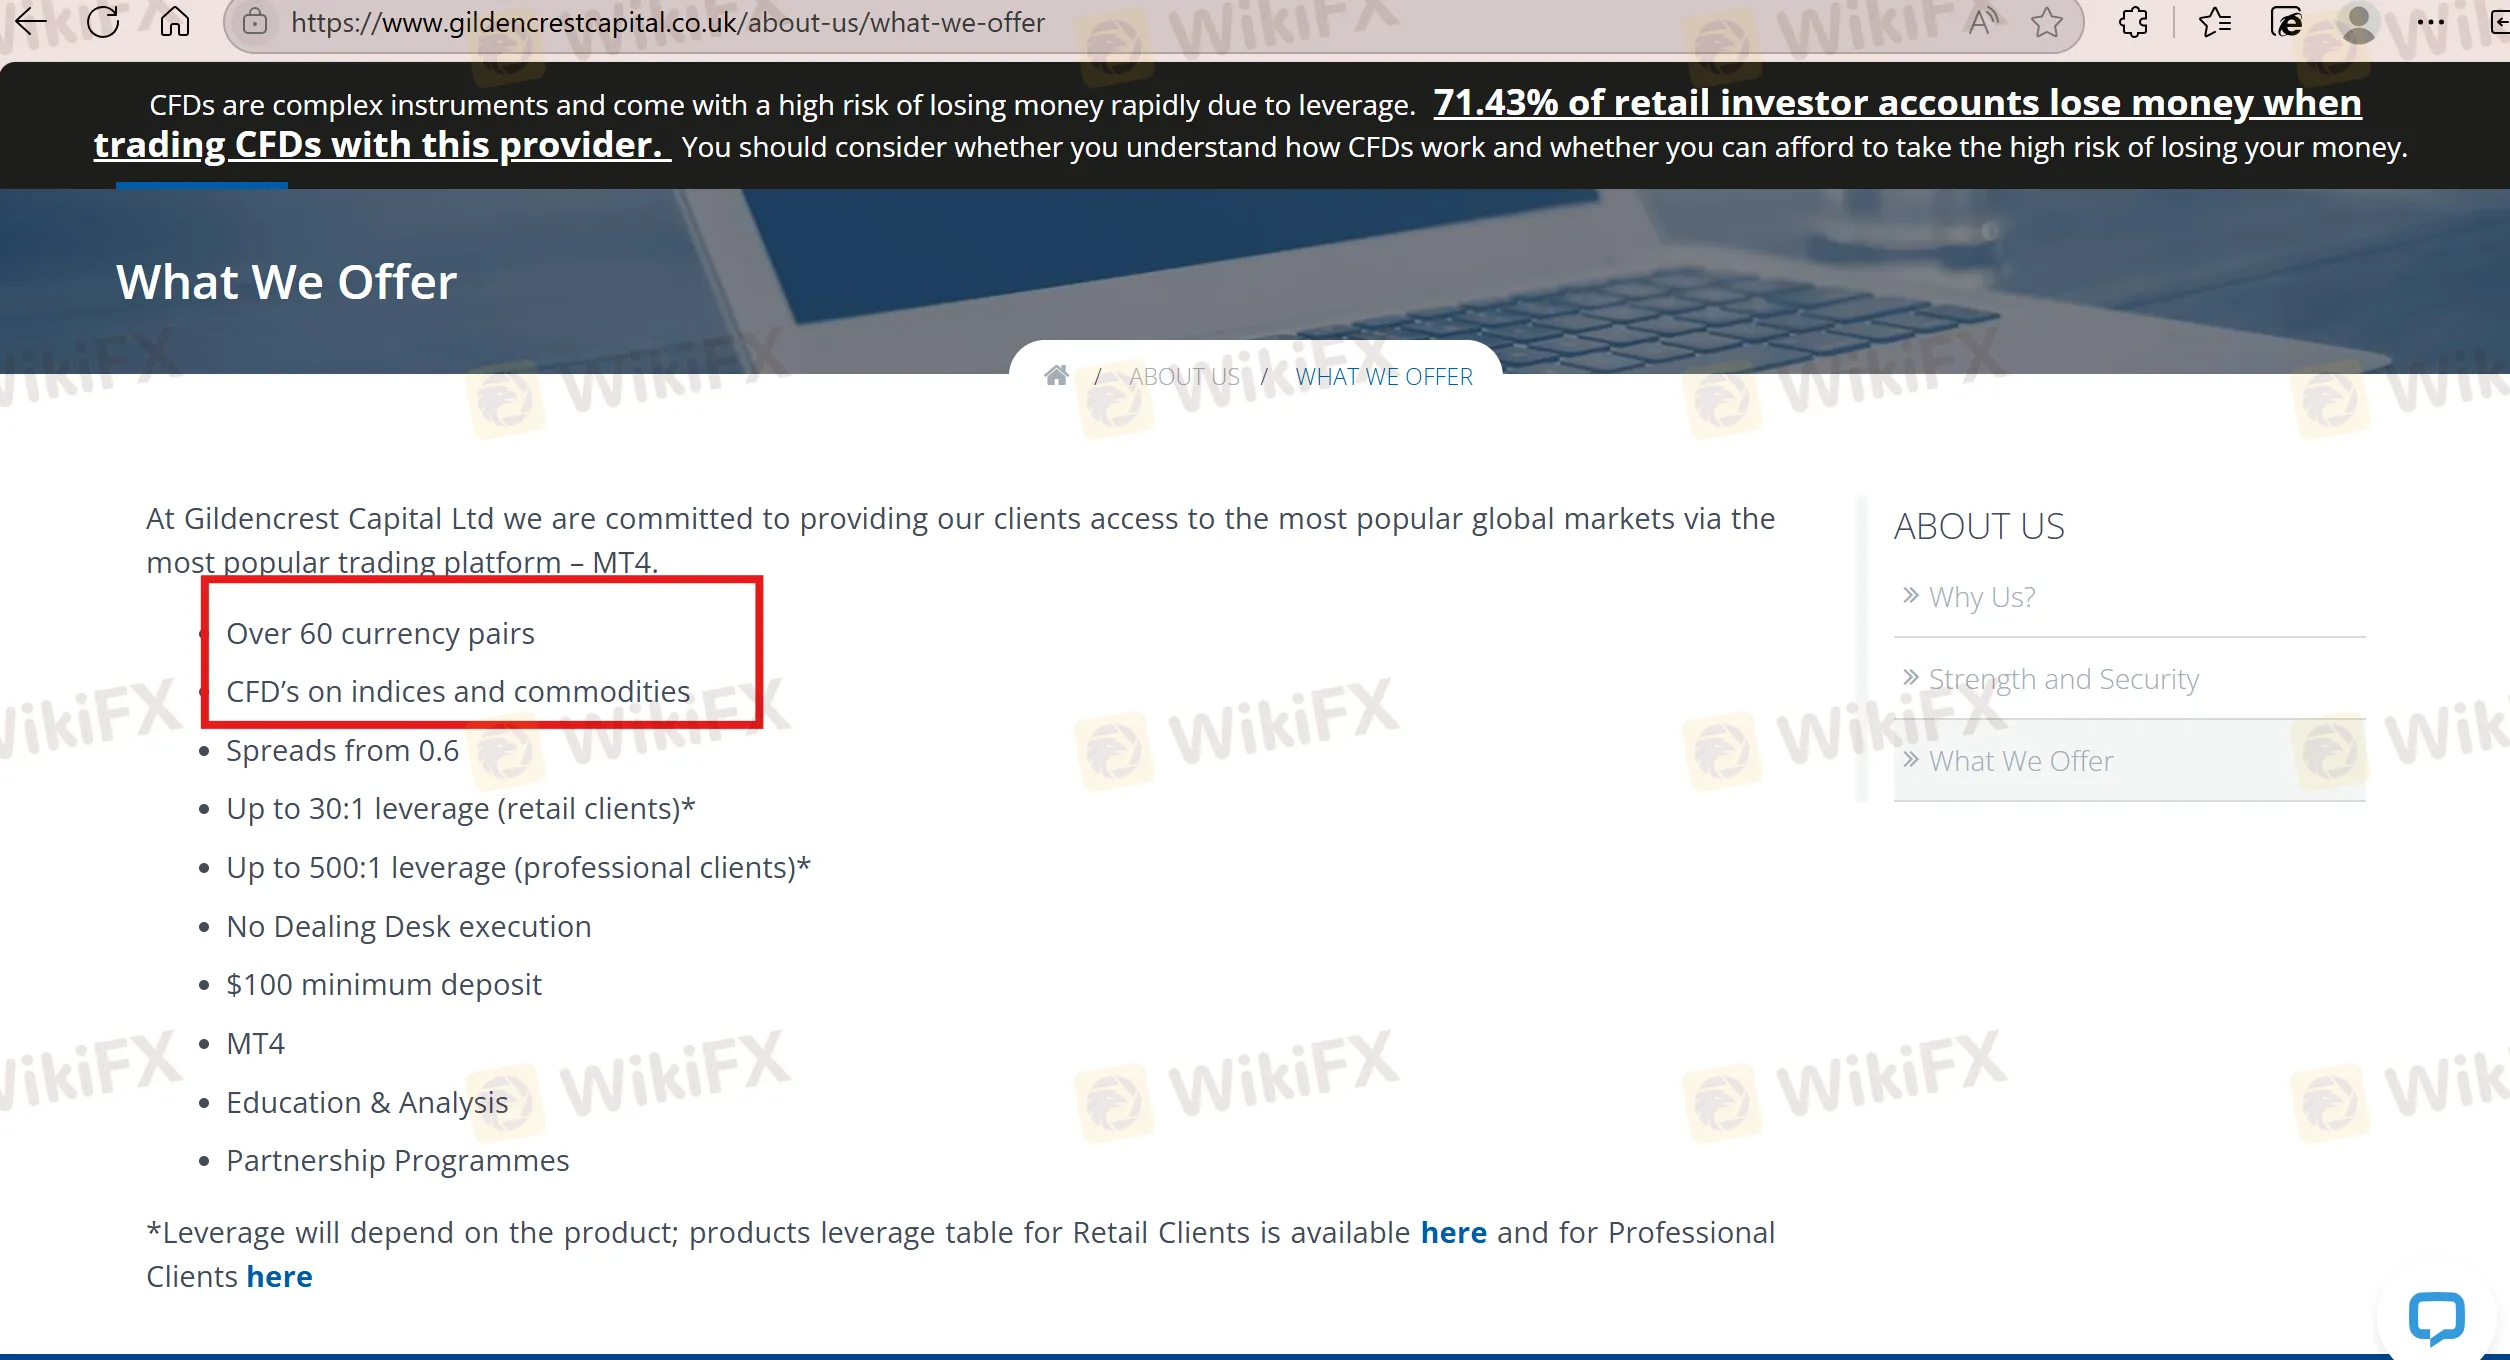Open the Favorites list icon

click(x=2215, y=22)
